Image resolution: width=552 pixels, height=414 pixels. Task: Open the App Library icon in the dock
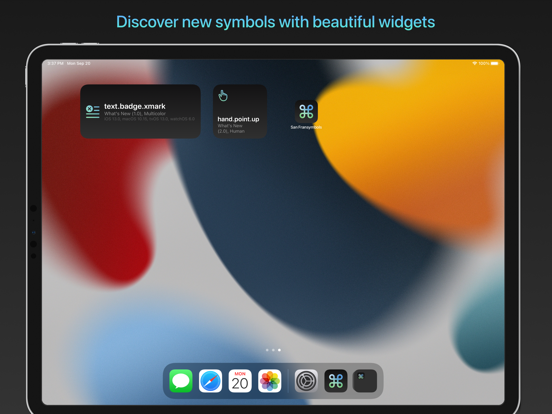(x=365, y=381)
